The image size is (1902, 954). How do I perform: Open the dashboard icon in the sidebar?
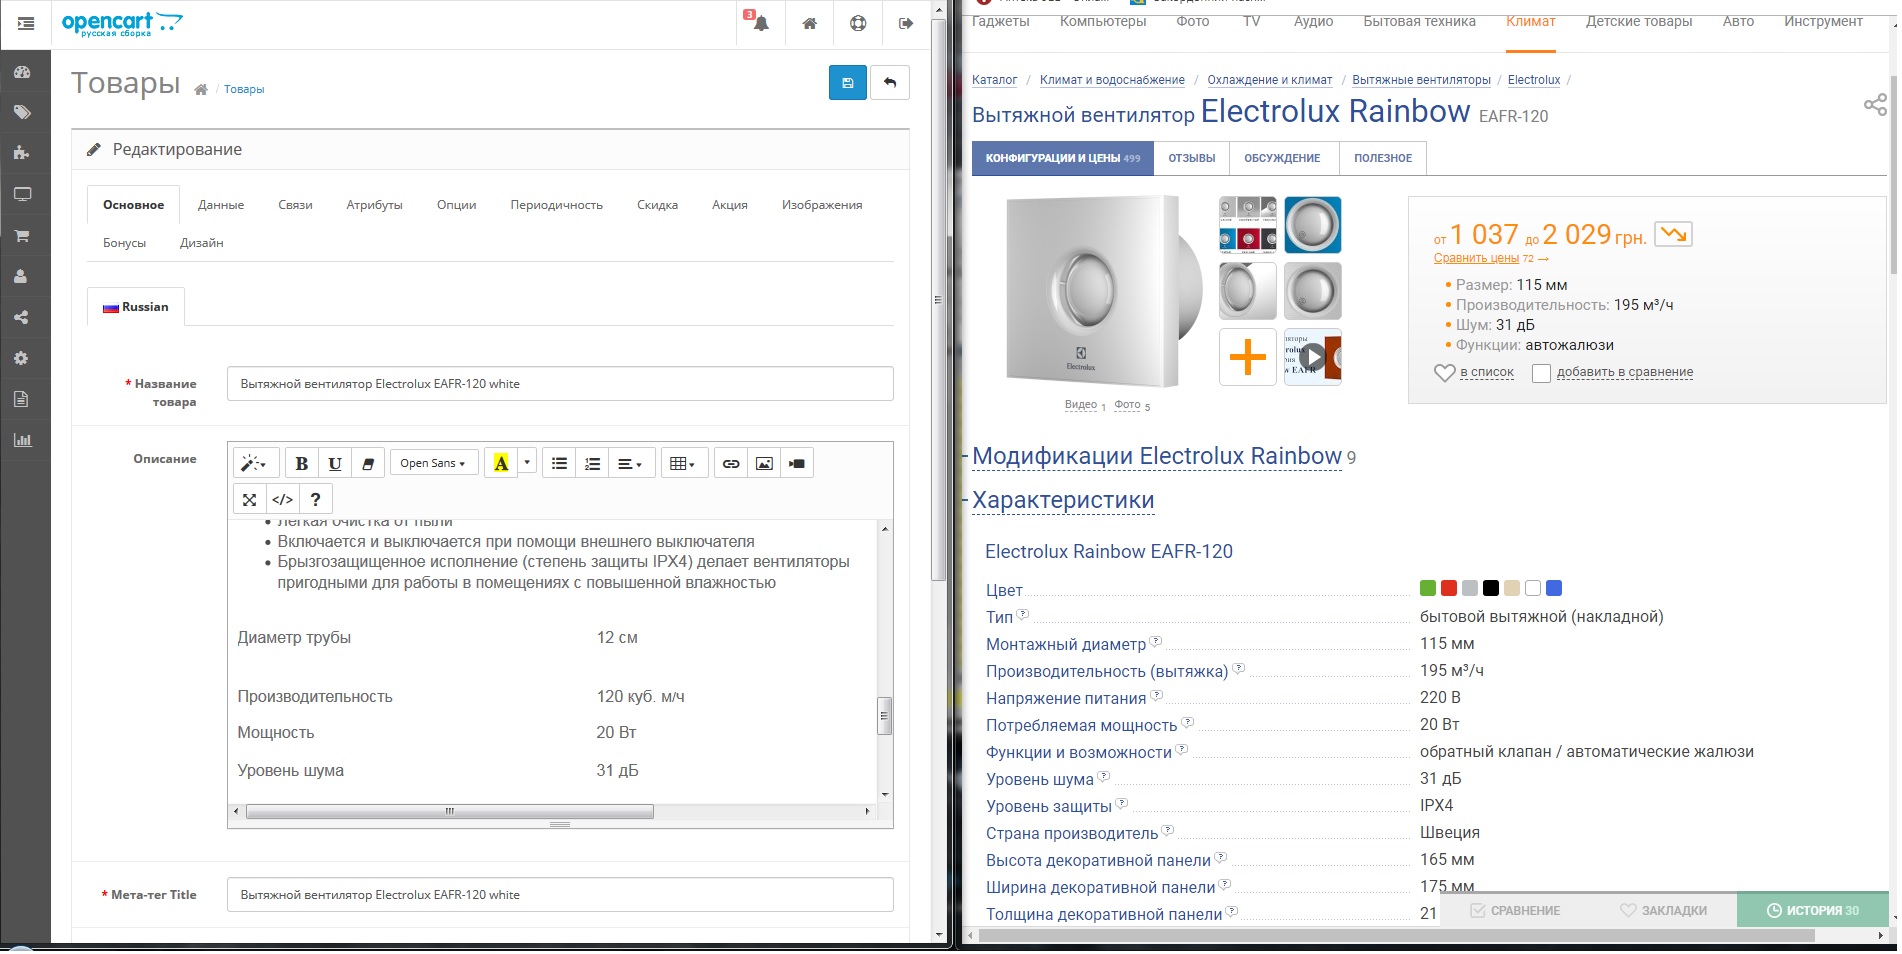[x=22, y=72]
